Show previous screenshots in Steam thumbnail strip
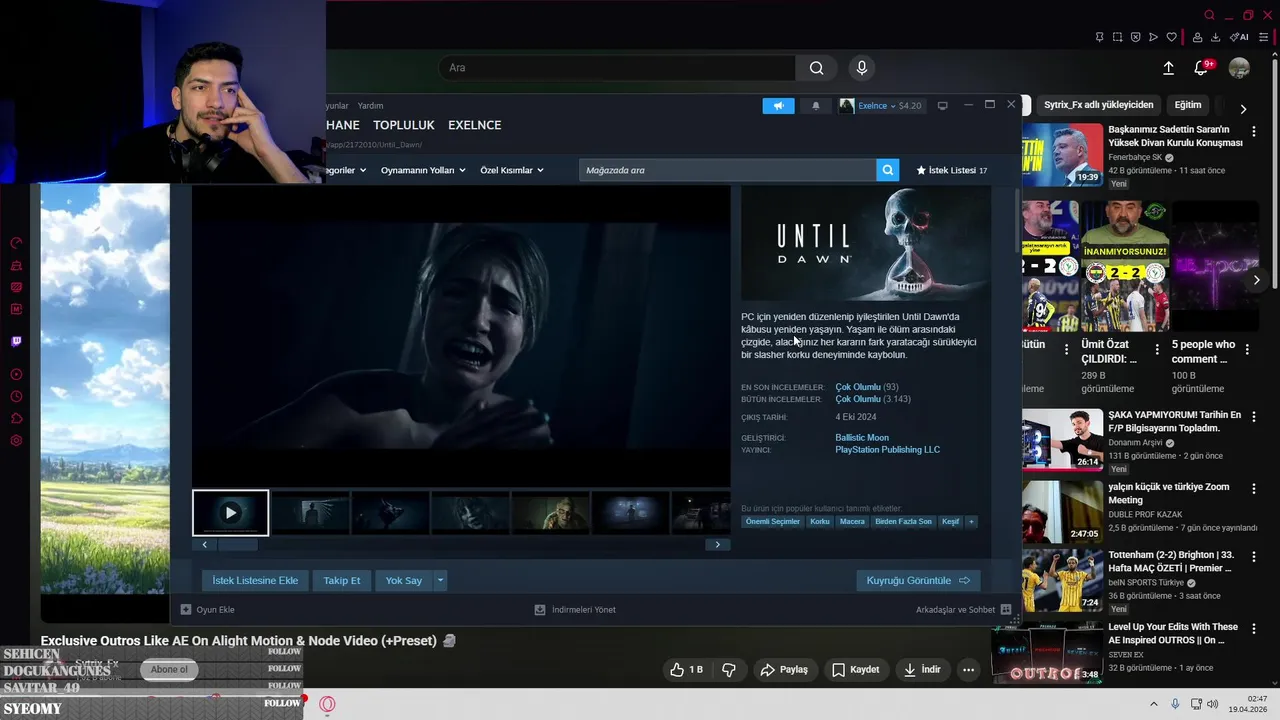The height and width of the screenshot is (720, 1280). click(x=204, y=544)
